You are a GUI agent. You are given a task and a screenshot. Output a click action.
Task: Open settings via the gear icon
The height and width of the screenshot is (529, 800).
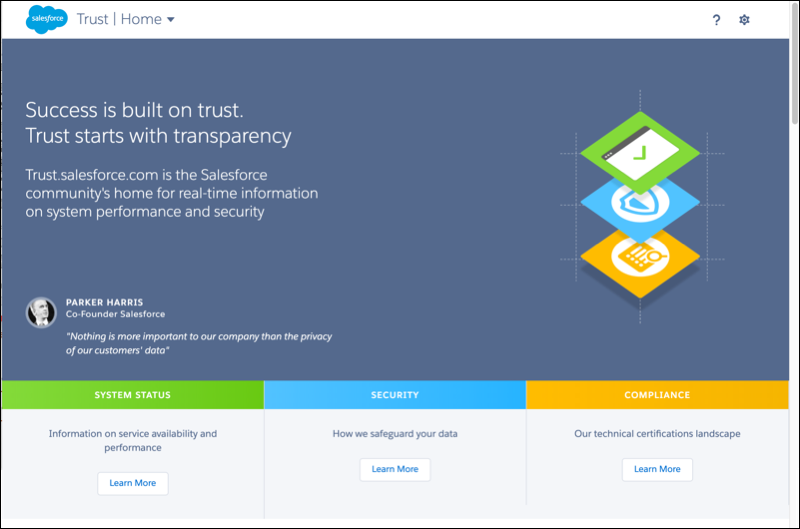[744, 20]
